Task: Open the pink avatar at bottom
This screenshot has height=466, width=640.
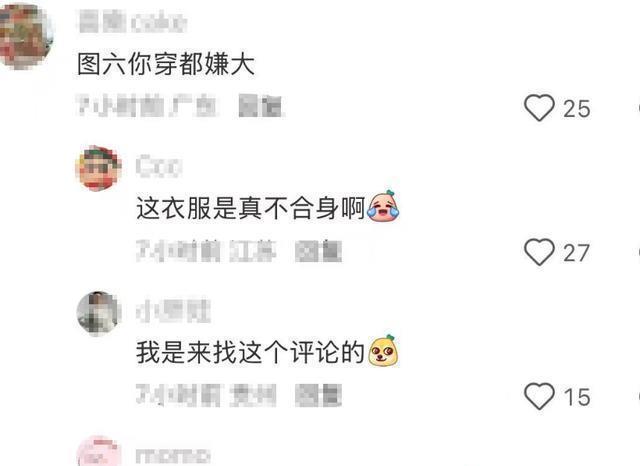Action: pyautogui.click(x=99, y=451)
